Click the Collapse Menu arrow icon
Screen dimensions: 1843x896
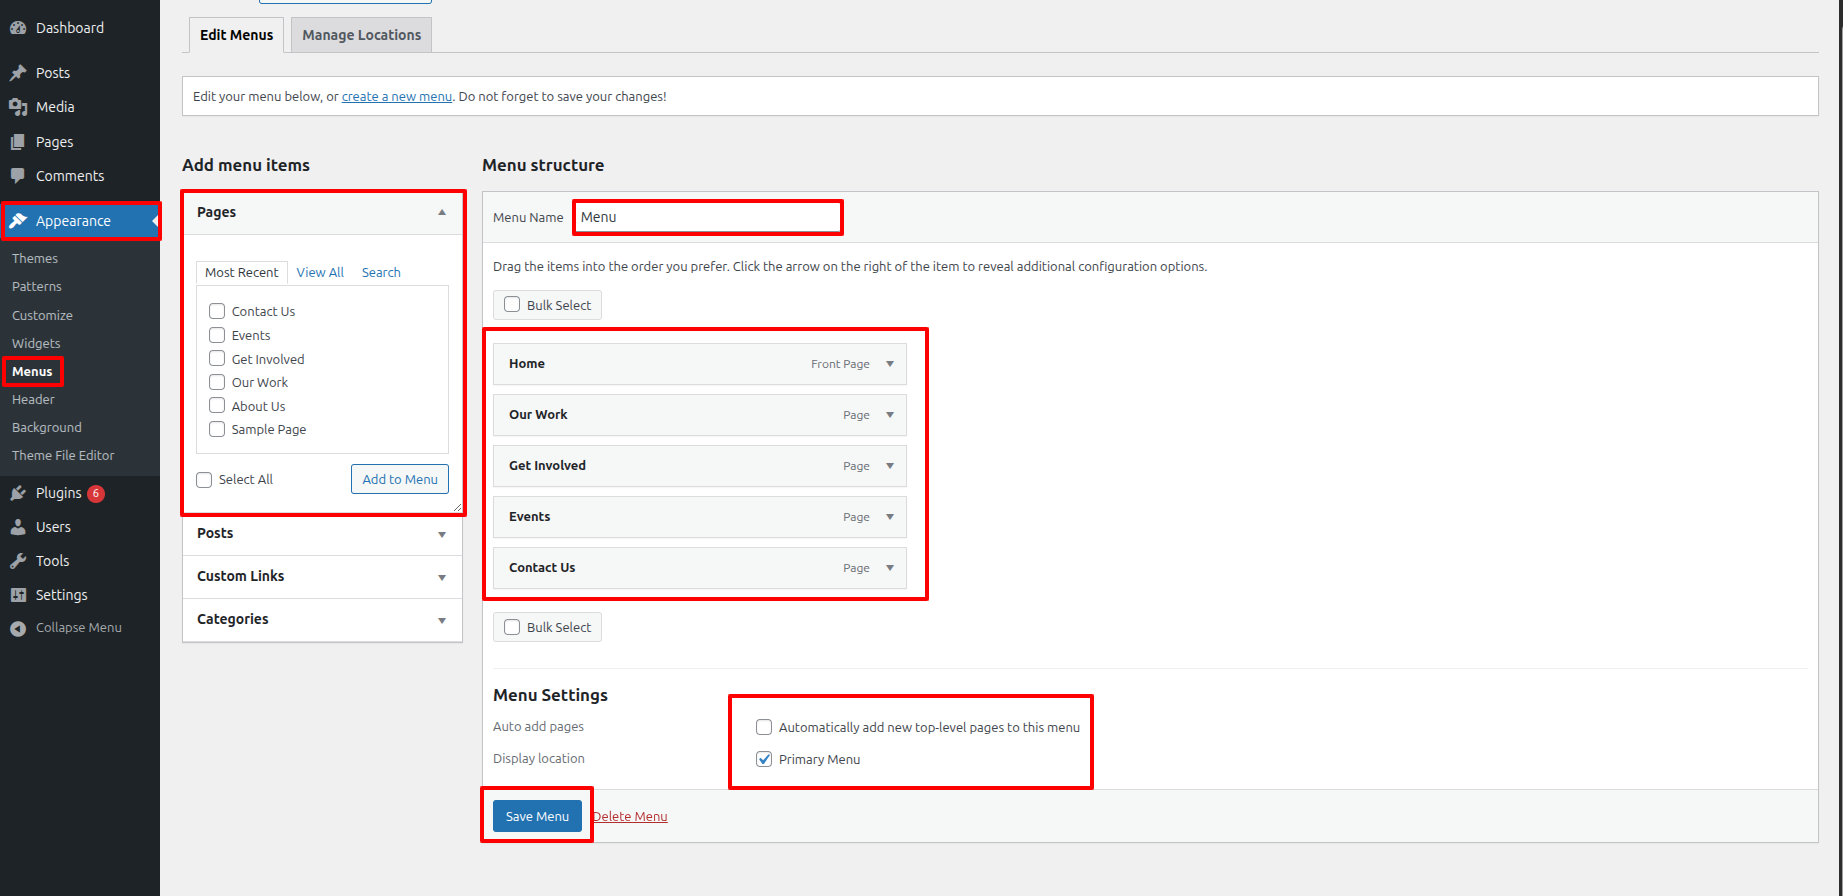[x=18, y=628]
